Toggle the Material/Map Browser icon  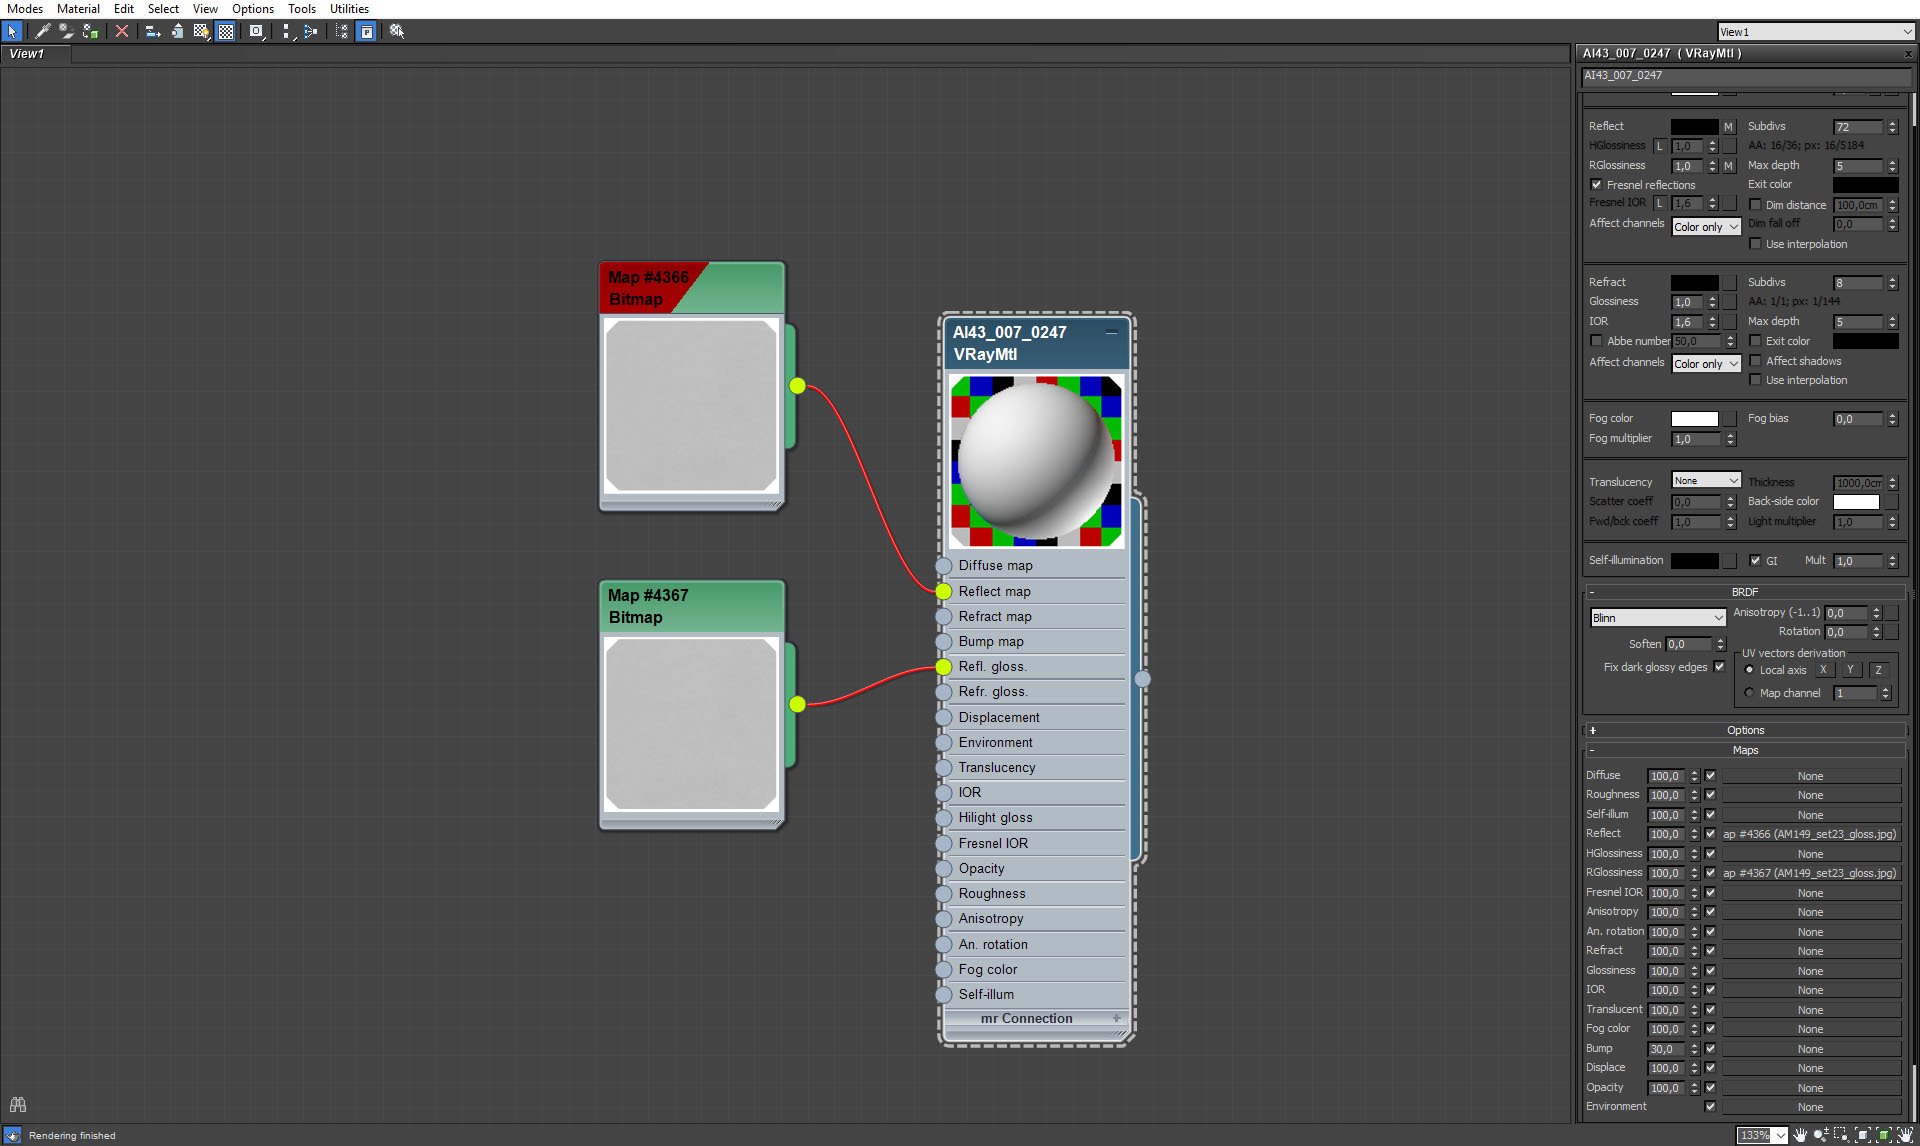pyautogui.click(x=342, y=32)
